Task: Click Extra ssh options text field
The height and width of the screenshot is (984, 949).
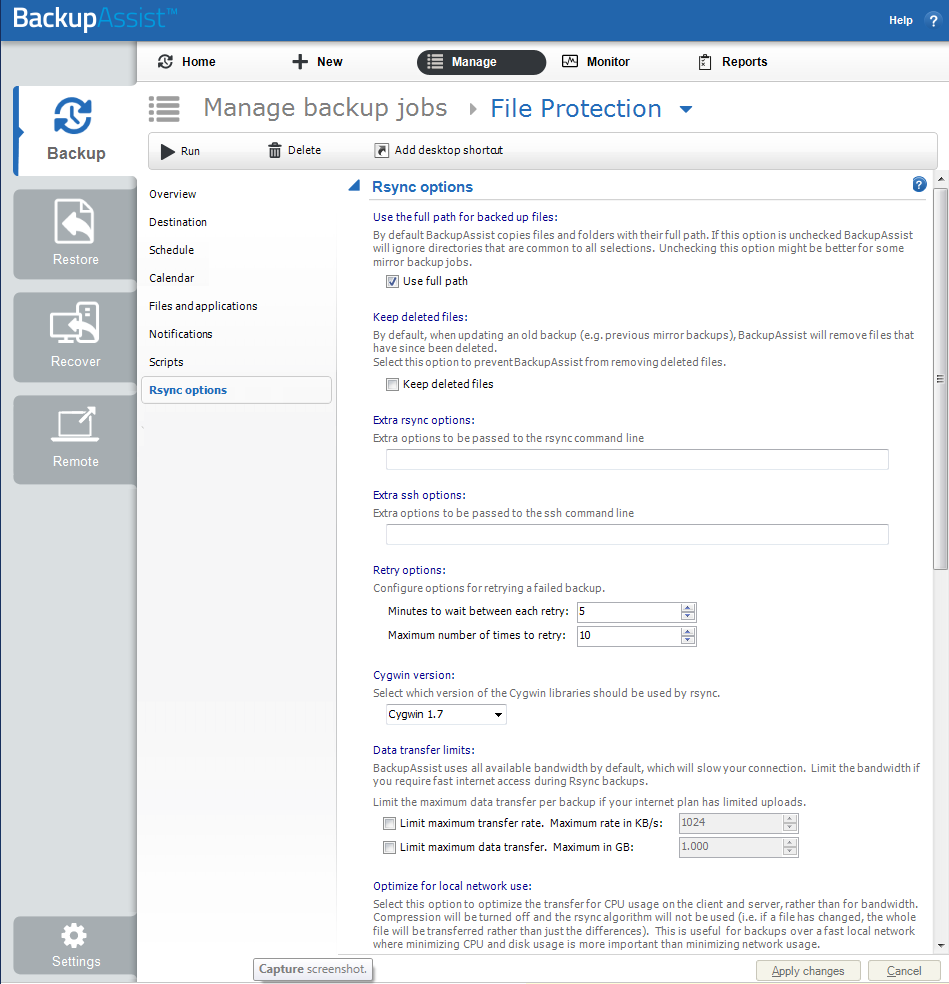Action: pos(637,535)
